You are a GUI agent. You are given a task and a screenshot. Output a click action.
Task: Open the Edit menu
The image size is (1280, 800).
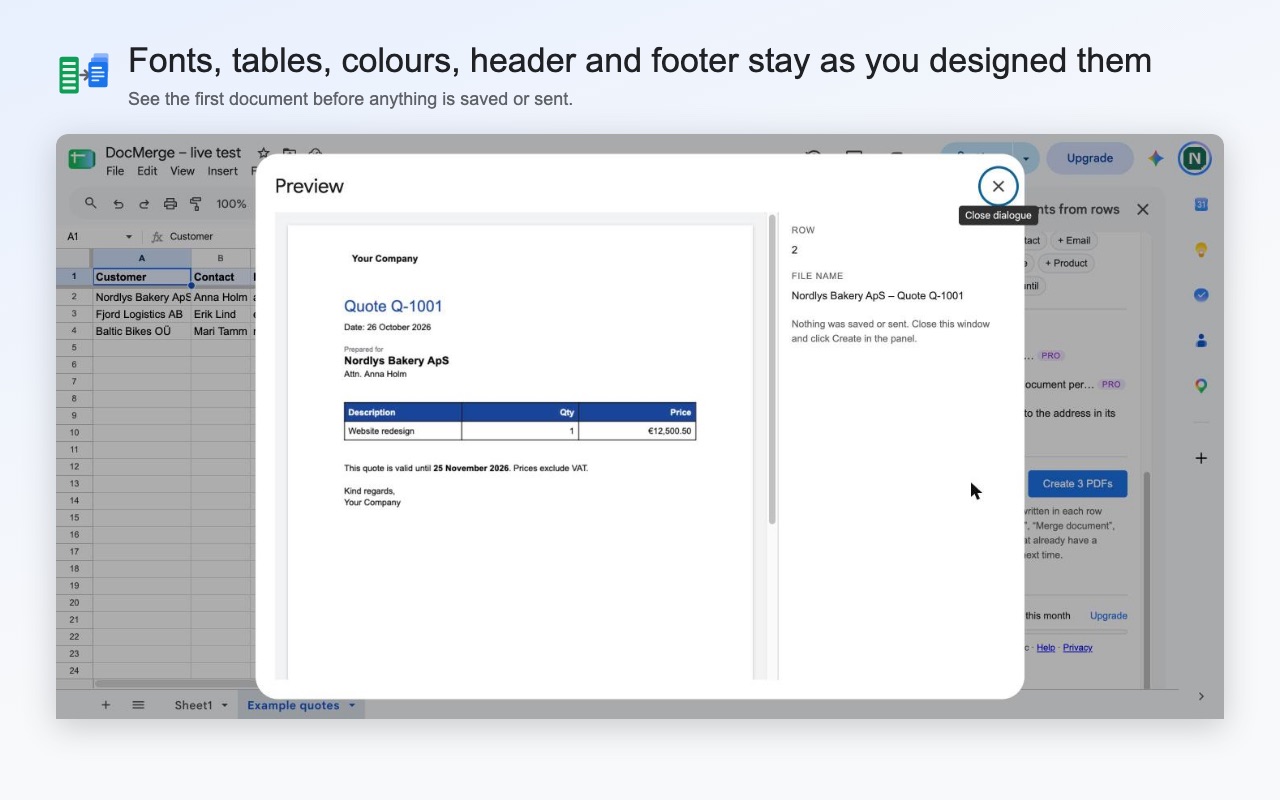pyautogui.click(x=147, y=171)
